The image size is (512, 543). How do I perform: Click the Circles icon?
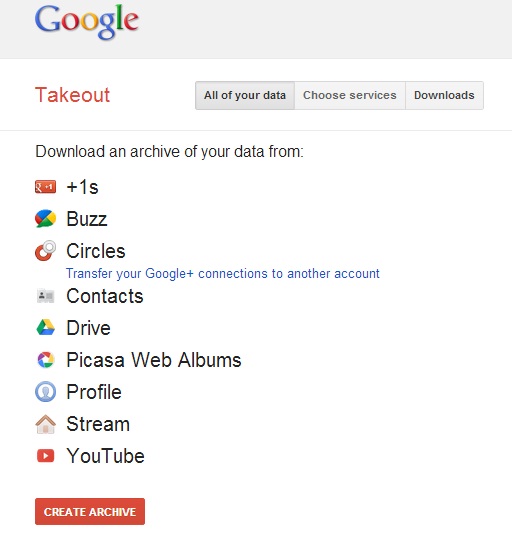[45, 250]
